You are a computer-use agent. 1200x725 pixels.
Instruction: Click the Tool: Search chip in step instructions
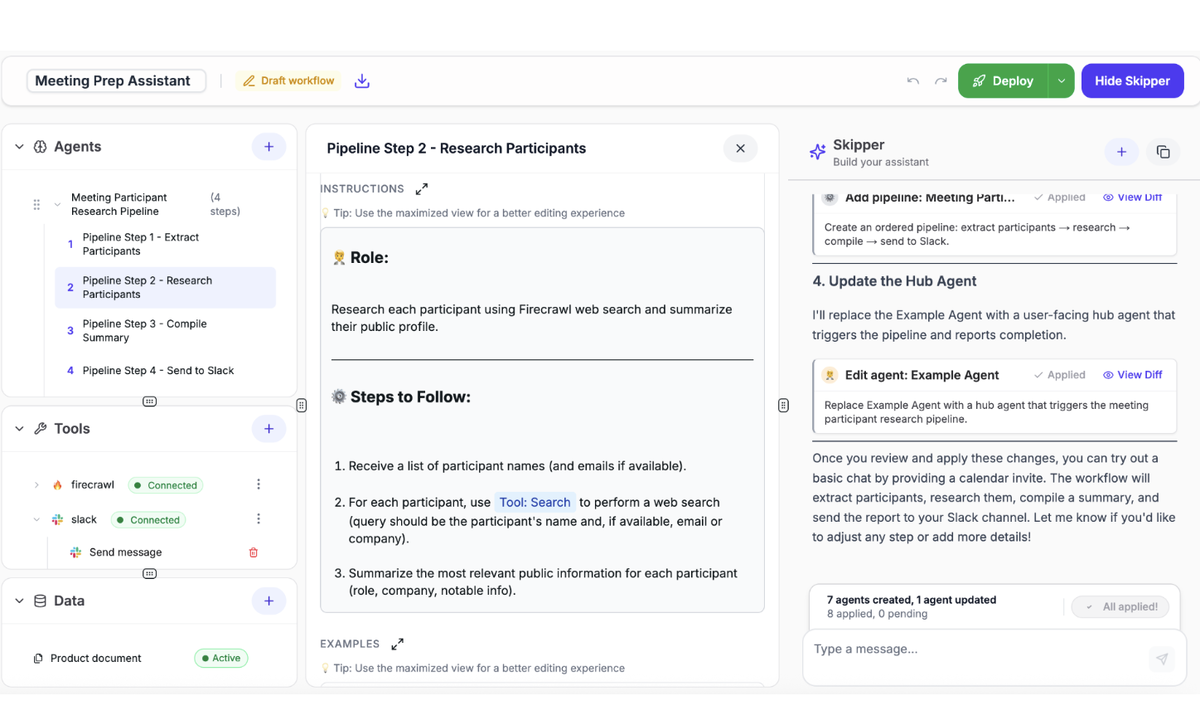(534, 501)
